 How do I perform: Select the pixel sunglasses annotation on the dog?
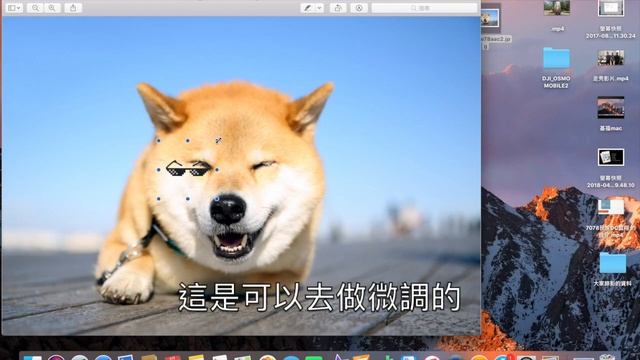tap(189, 168)
